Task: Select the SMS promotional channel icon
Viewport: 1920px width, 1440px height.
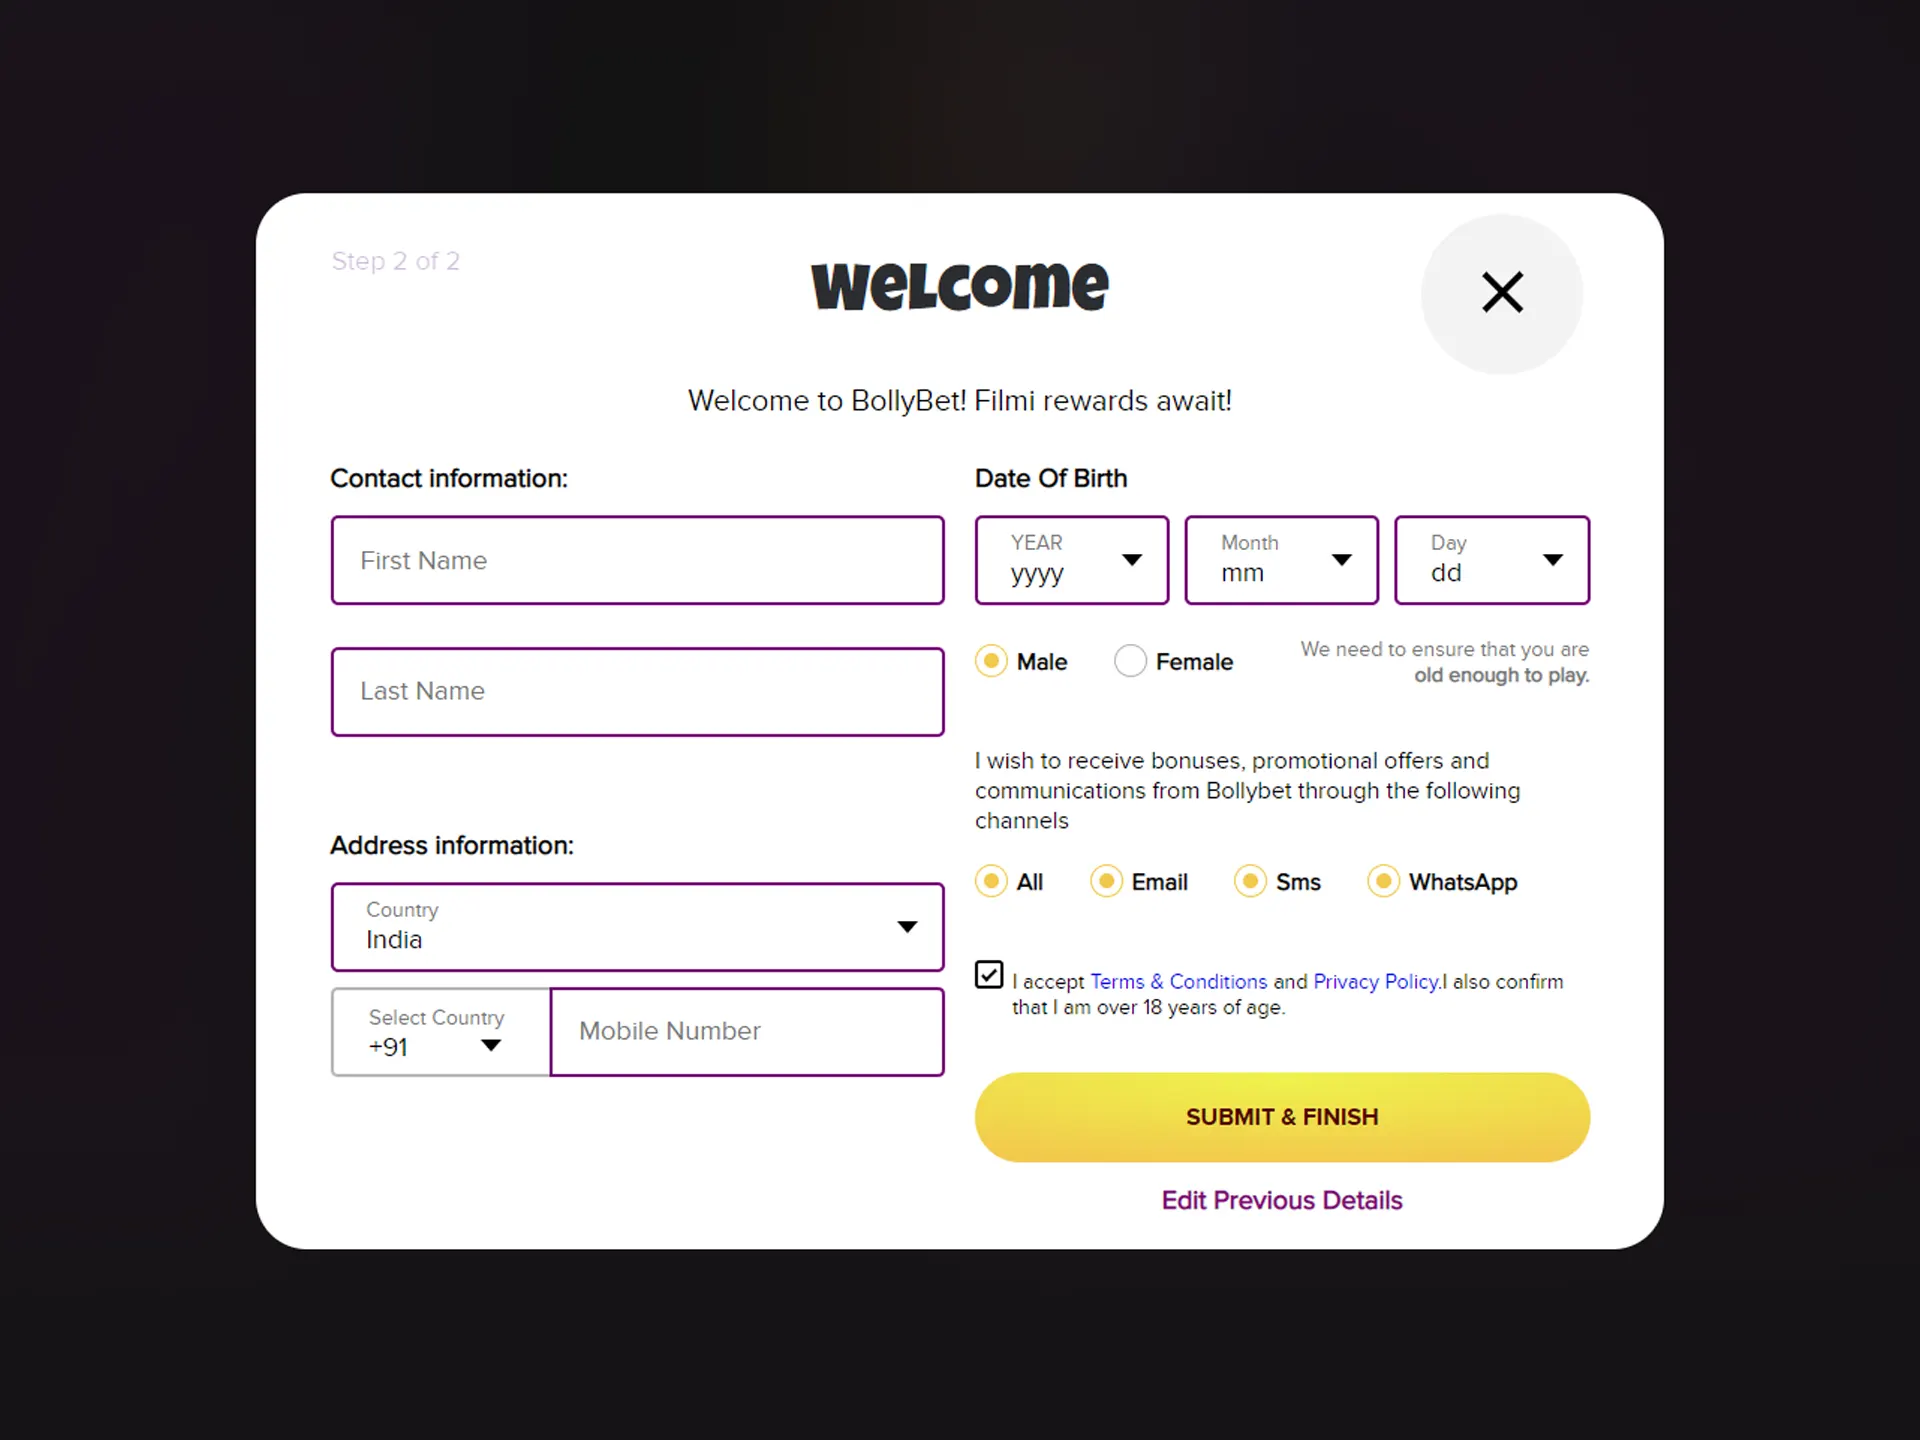Action: pyautogui.click(x=1246, y=882)
